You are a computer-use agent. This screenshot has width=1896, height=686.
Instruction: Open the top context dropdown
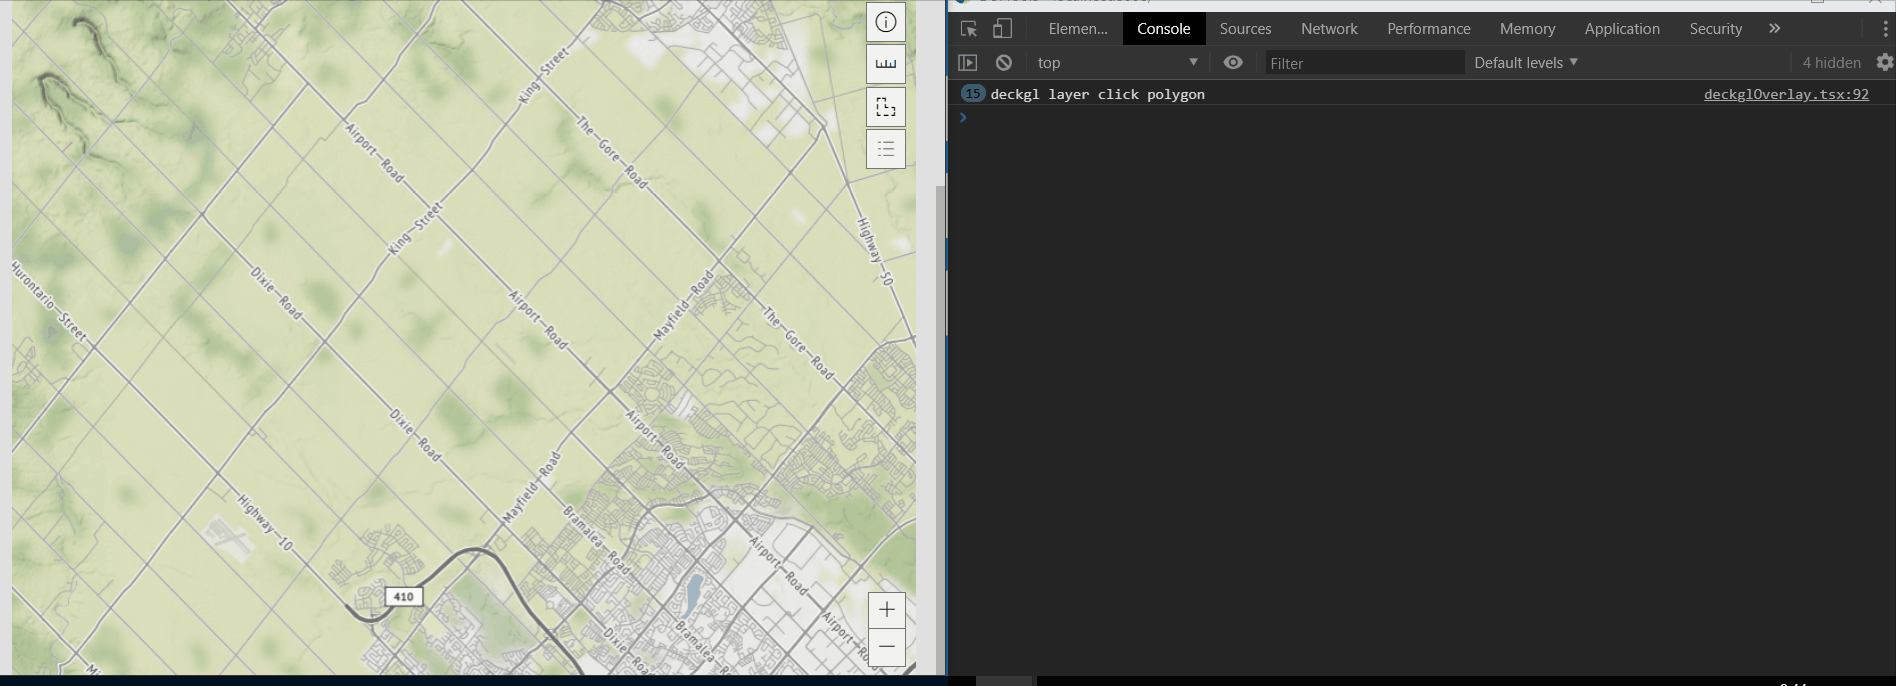(1117, 63)
